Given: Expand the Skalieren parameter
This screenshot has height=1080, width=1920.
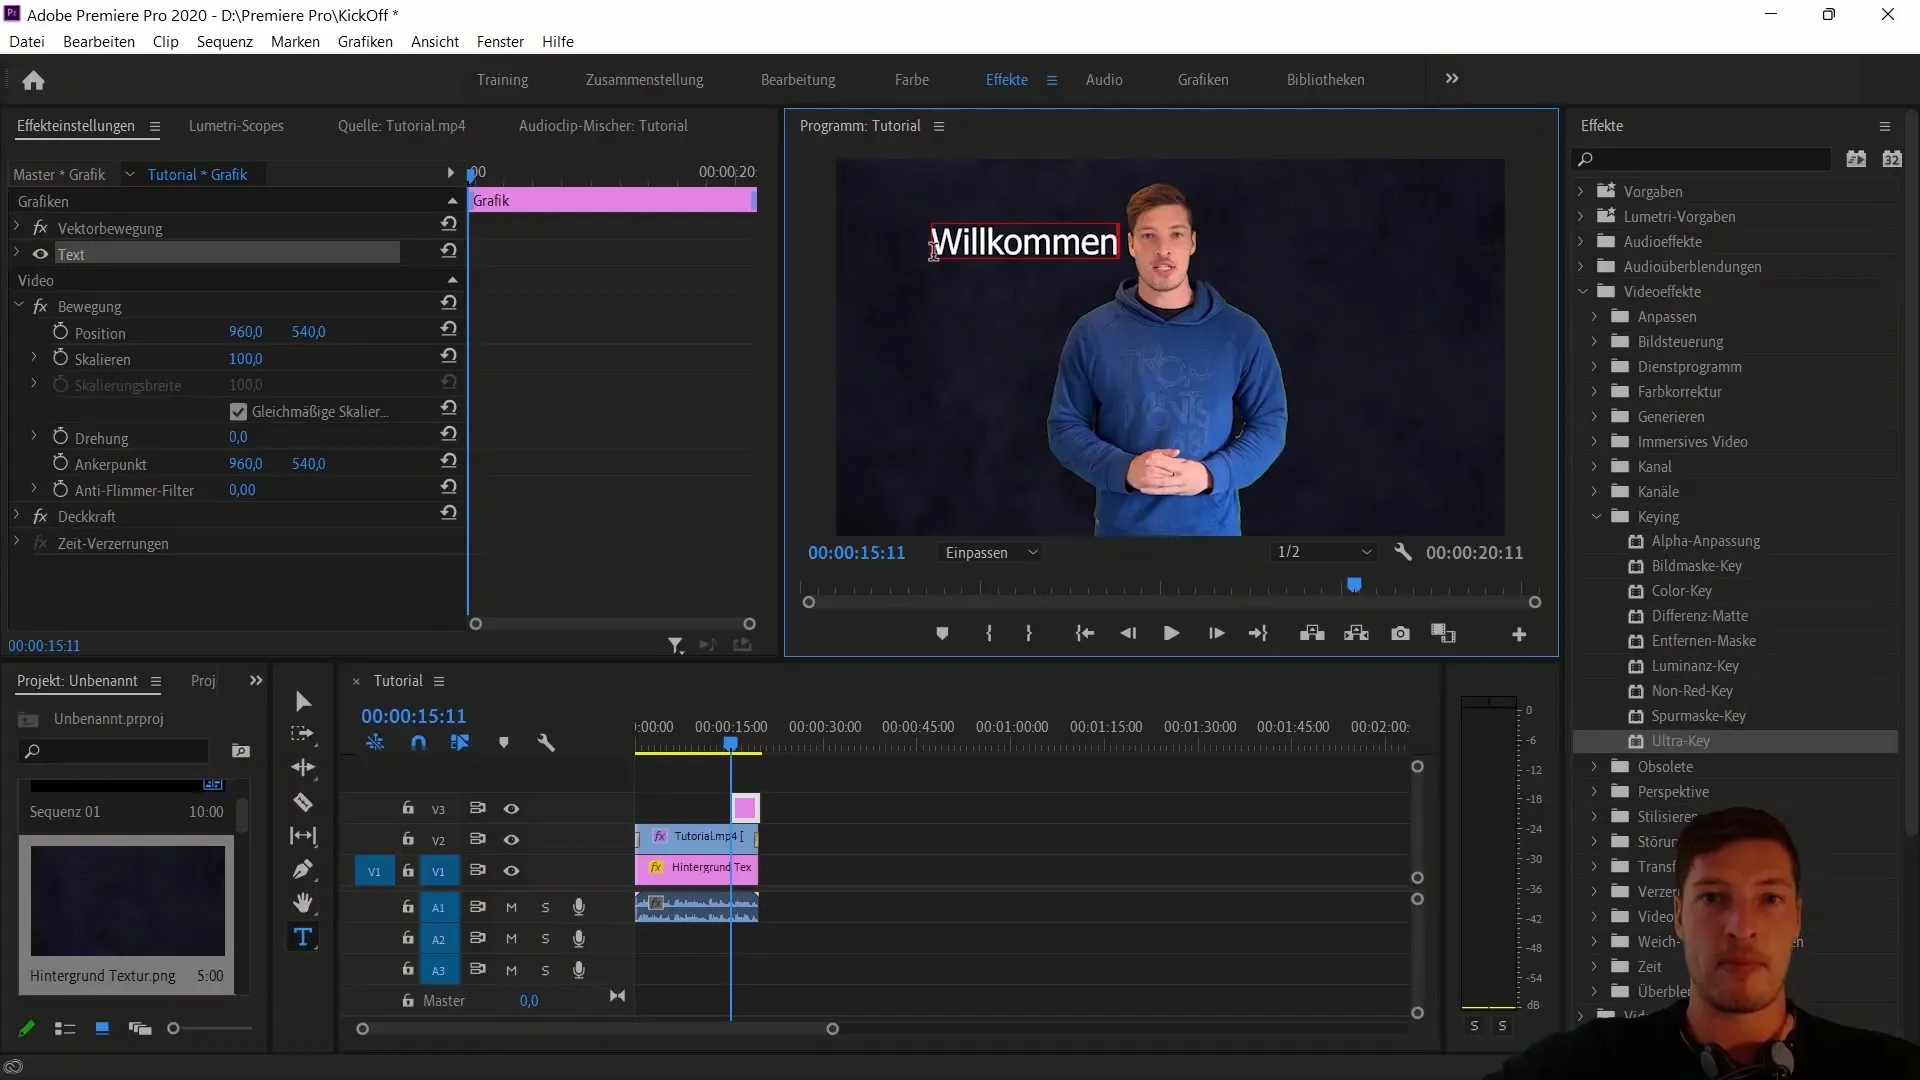Looking at the screenshot, I should [34, 357].
